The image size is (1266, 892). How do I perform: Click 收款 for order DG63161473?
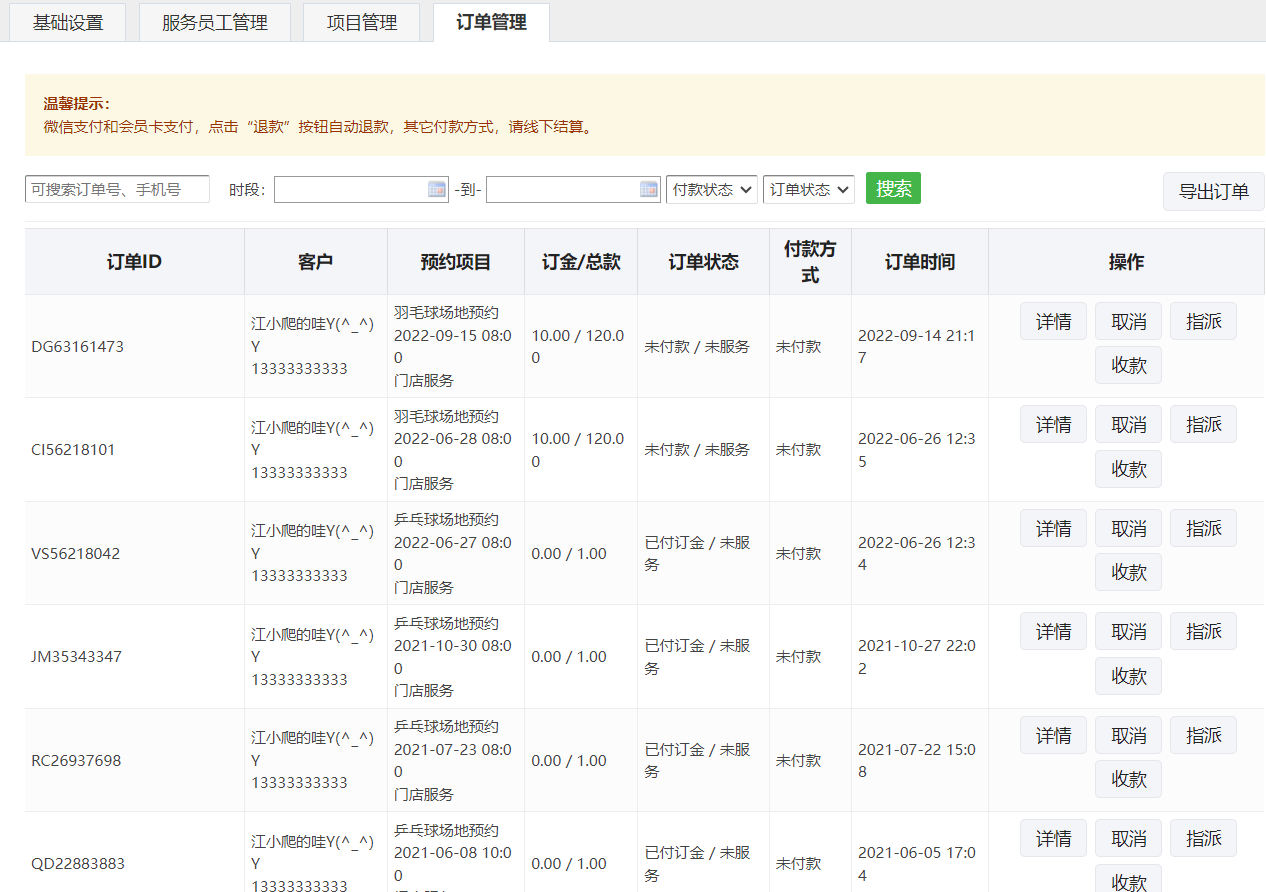[x=1128, y=365]
